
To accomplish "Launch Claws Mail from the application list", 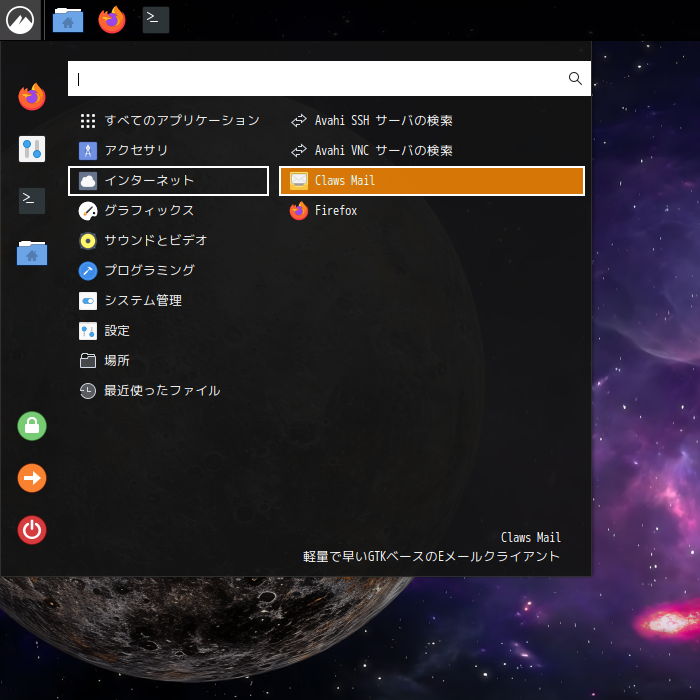I will click(432, 181).
